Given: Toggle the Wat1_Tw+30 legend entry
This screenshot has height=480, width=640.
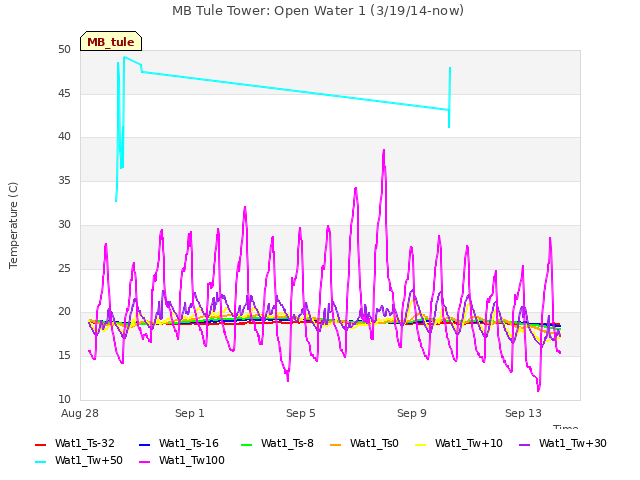Looking at the screenshot, I should coord(562,443).
